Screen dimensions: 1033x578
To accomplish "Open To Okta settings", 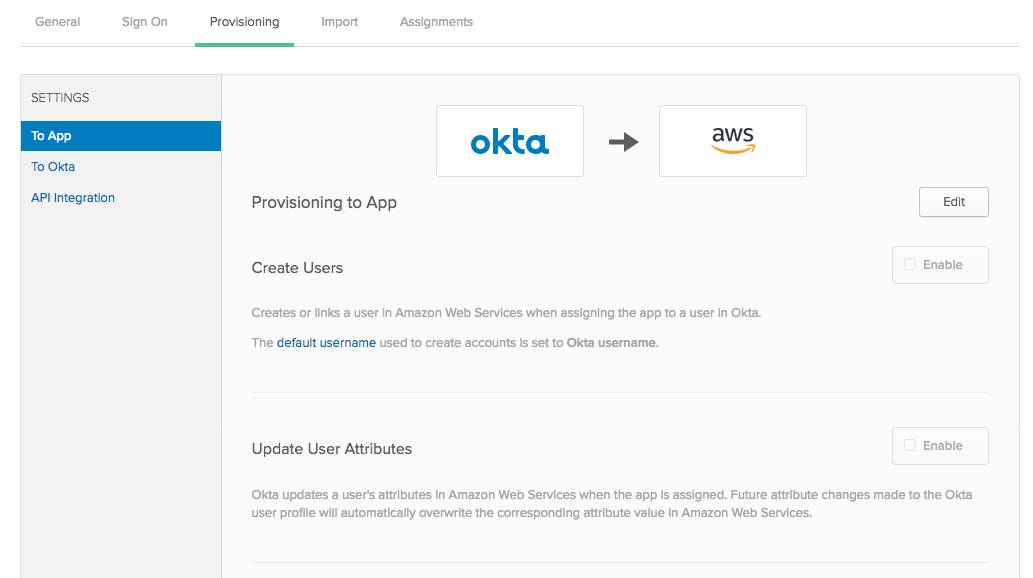I will 53,167.
